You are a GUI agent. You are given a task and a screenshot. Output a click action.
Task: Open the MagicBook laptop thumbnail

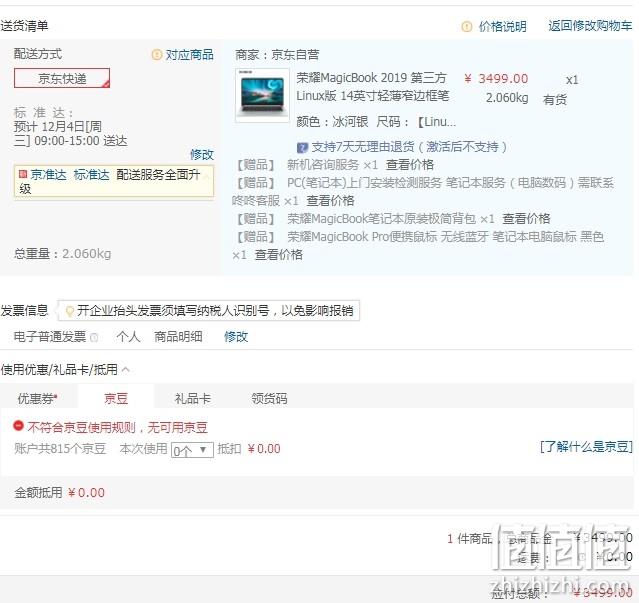262,95
